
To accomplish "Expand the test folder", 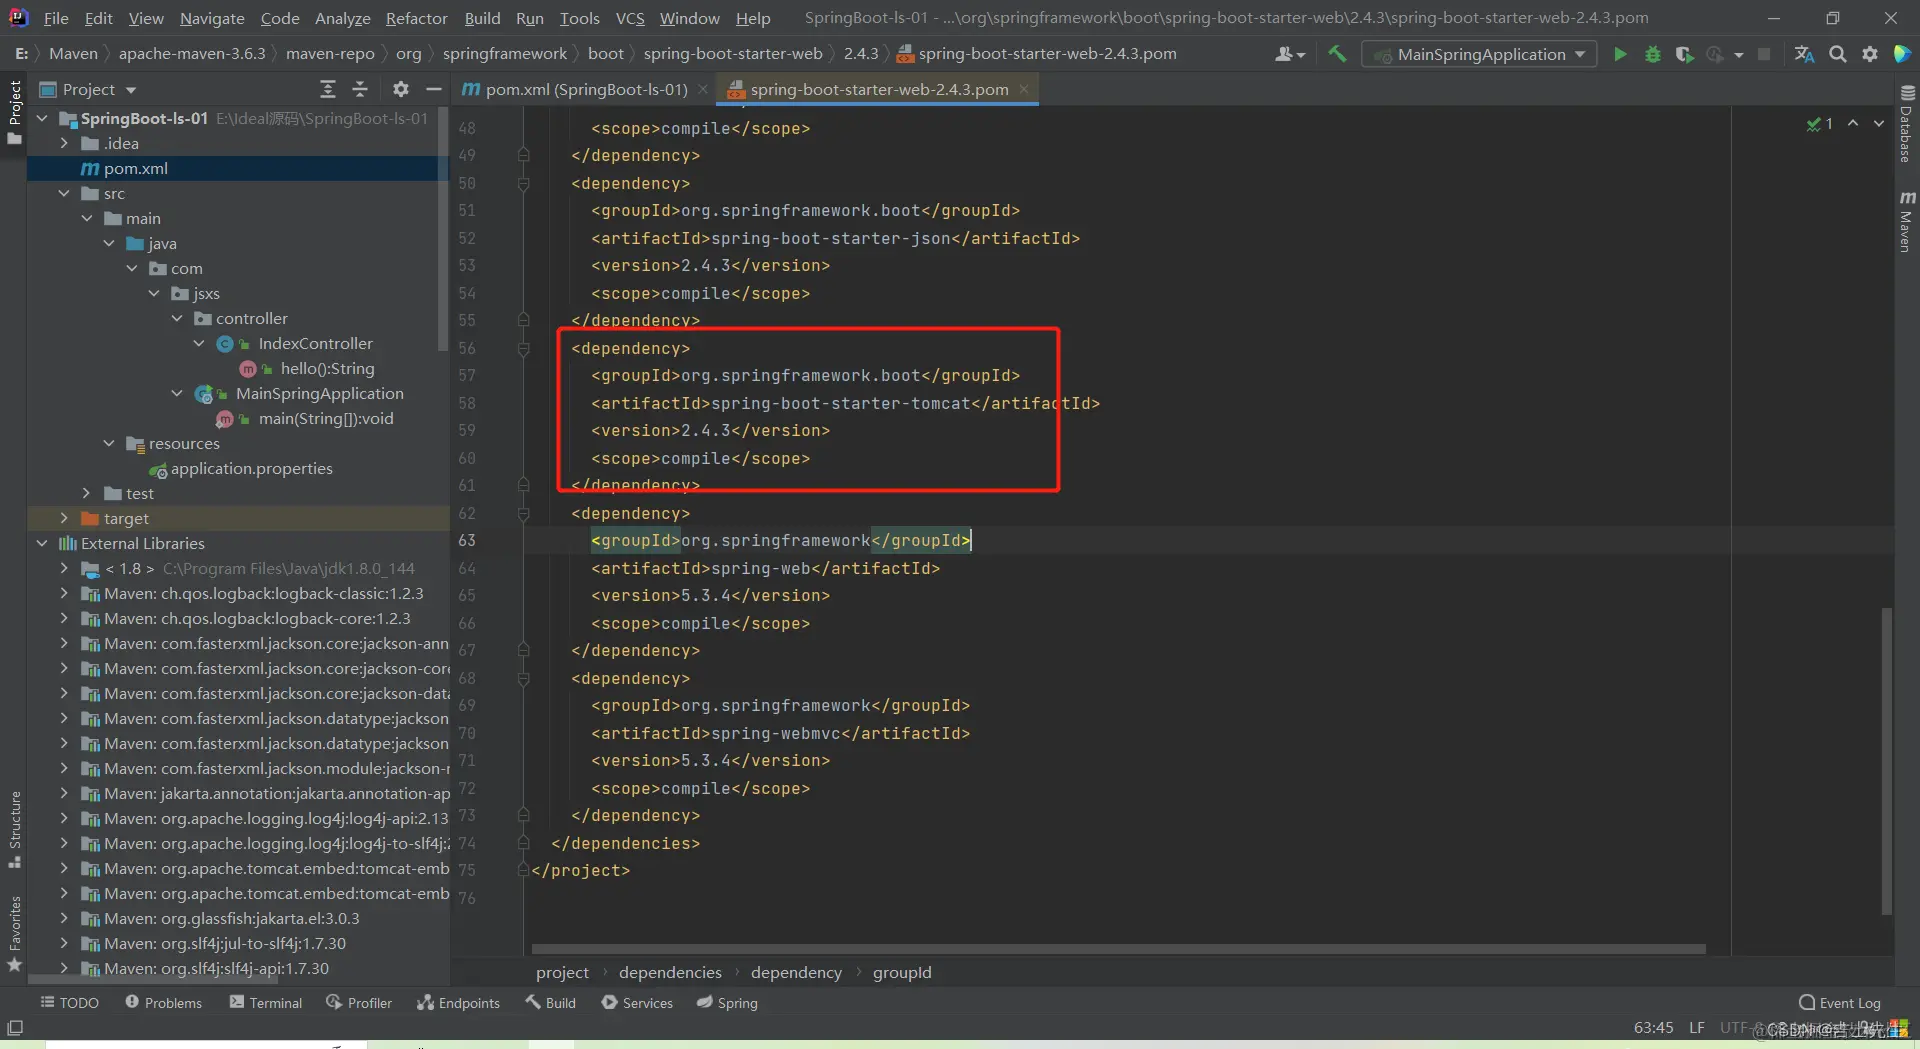I will (x=87, y=494).
